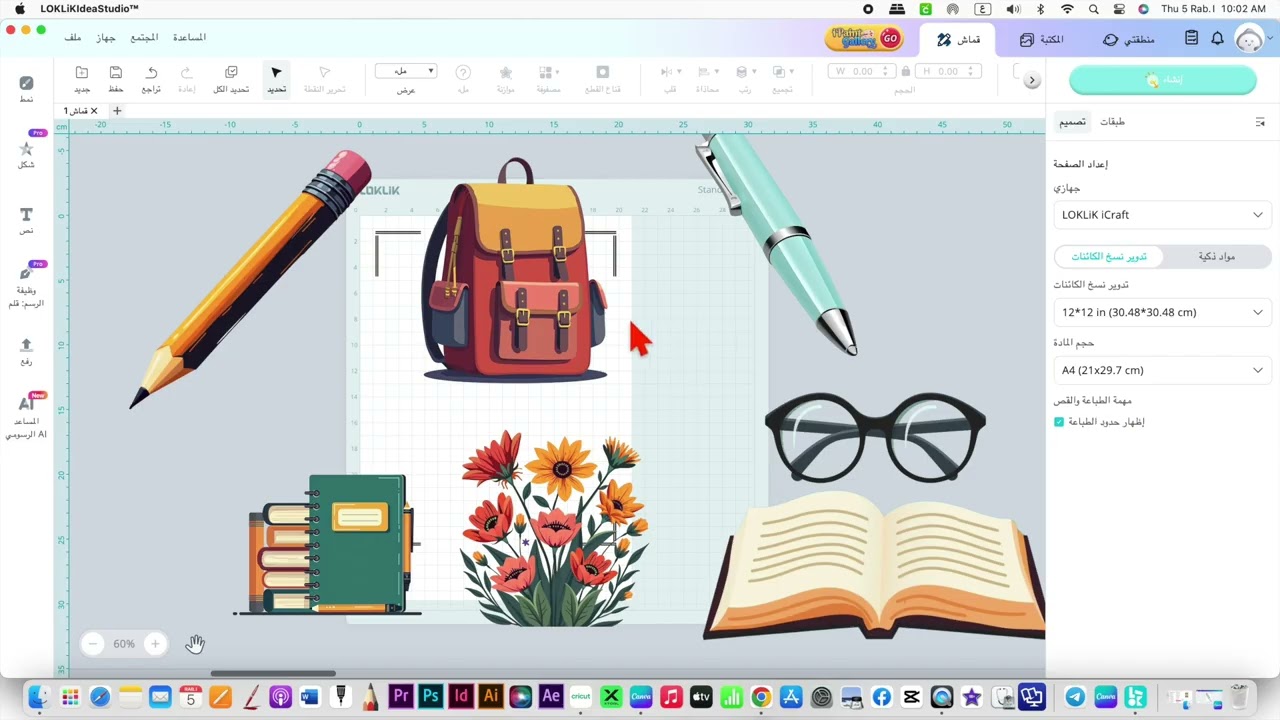
Task: Zoom in with the plus button
Action: coord(155,644)
